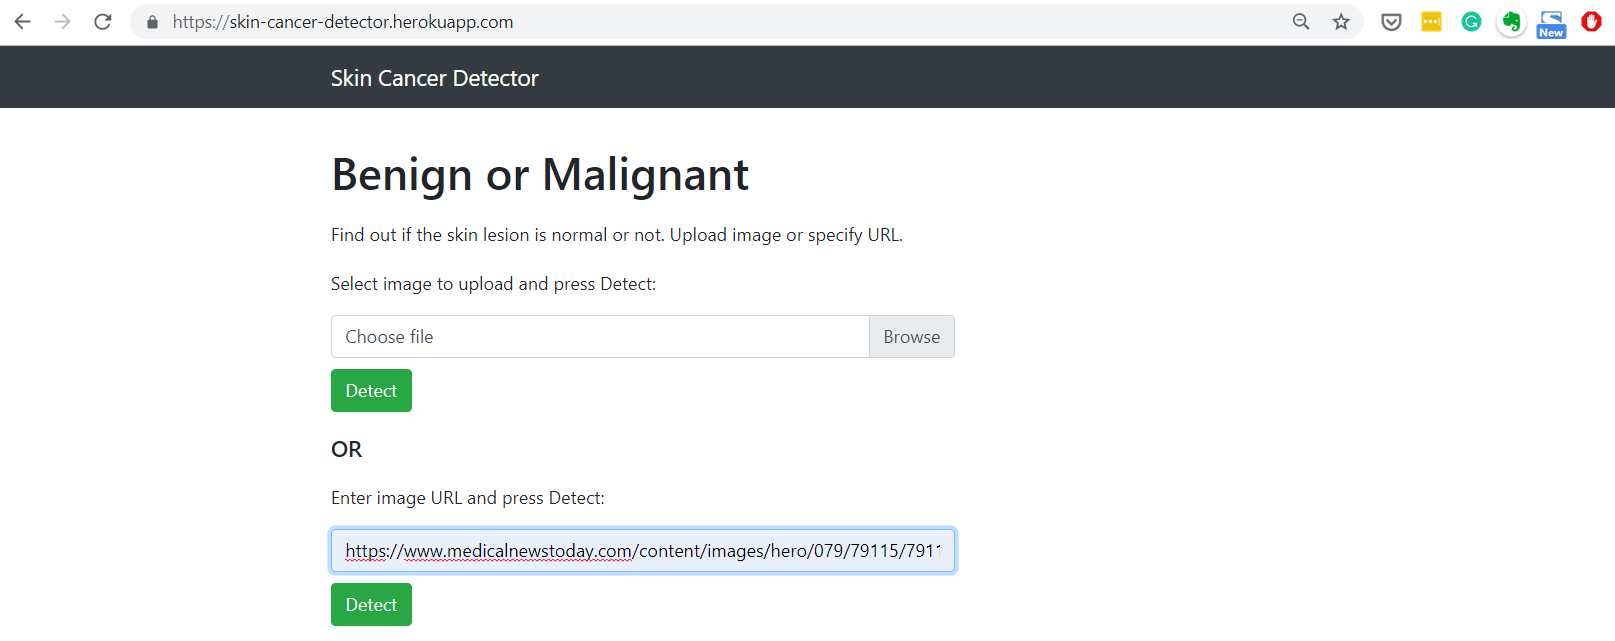Open the zoom magnifier in address bar
This screenshot has width=1615, height=641.
[1301, 22]
